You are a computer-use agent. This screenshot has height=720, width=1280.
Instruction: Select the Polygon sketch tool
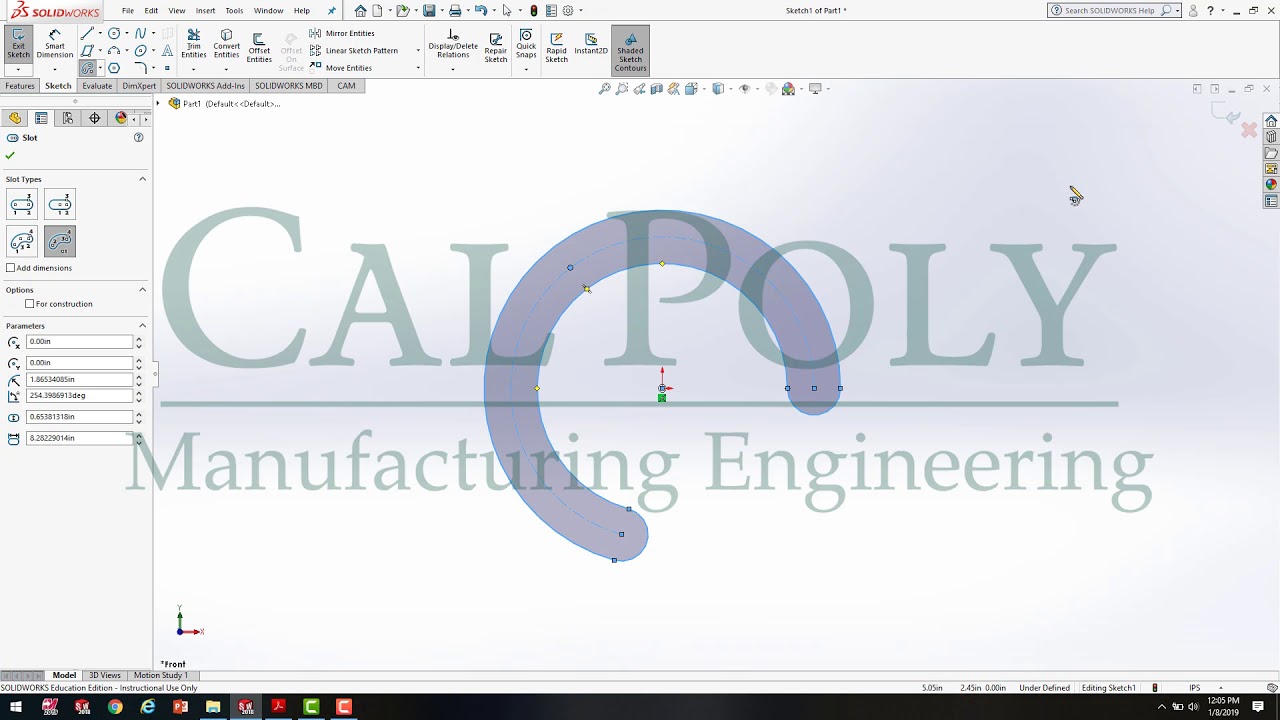pyautogui.click(x=114, y=68)
